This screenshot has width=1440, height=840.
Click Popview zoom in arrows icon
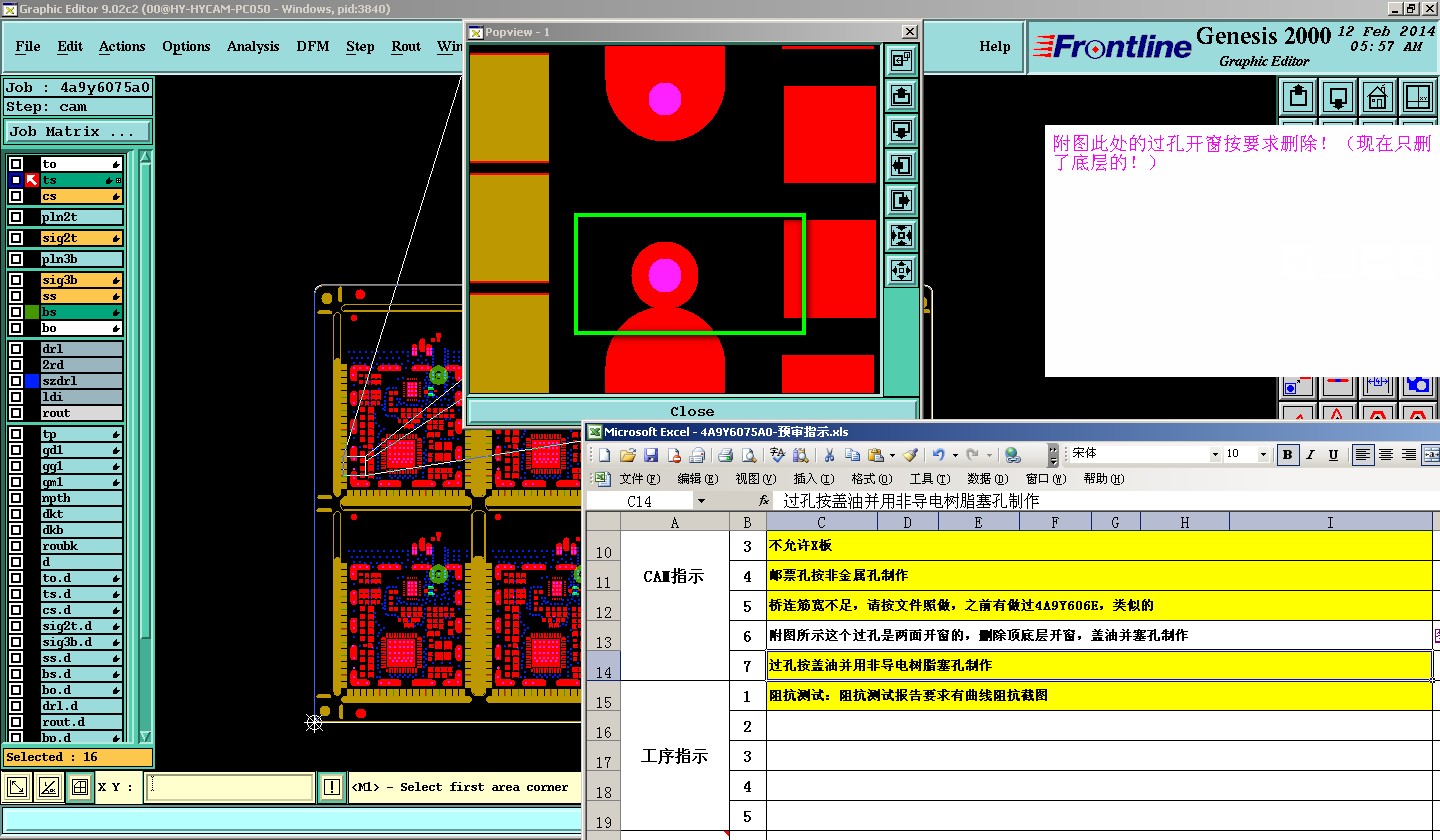click(901, 236)
